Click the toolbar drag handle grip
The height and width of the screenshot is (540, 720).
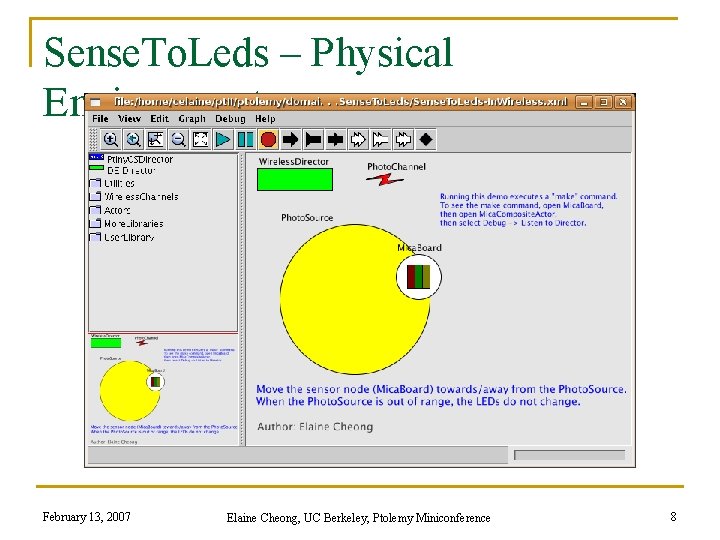click(93, 140)
